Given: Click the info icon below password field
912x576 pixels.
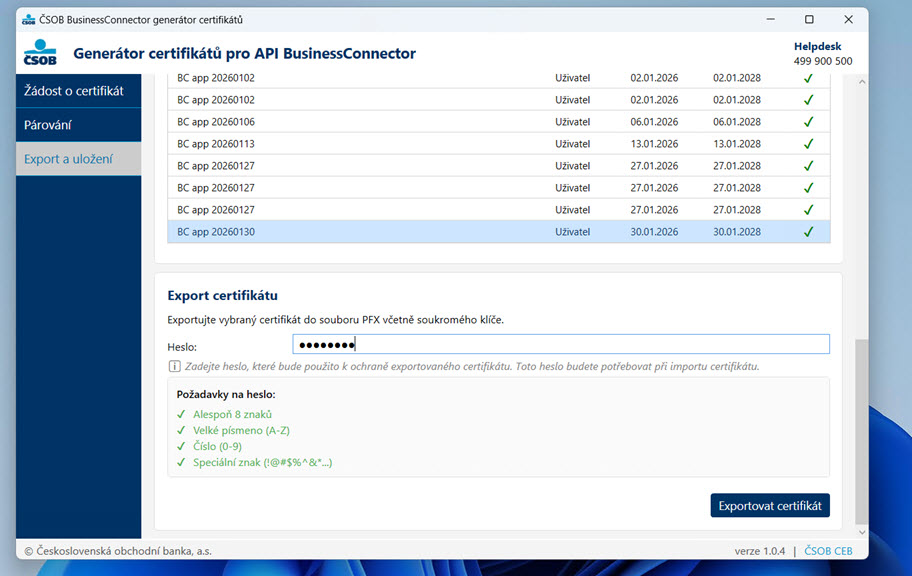Looking at the screenshot, I should coord(174,366).
